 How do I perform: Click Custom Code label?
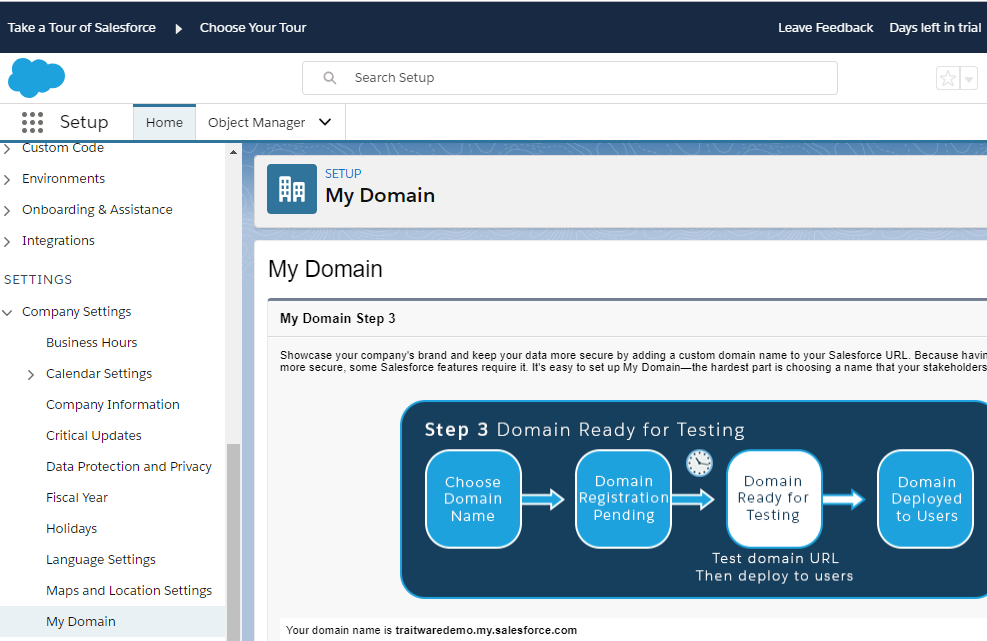pos(63,148)
